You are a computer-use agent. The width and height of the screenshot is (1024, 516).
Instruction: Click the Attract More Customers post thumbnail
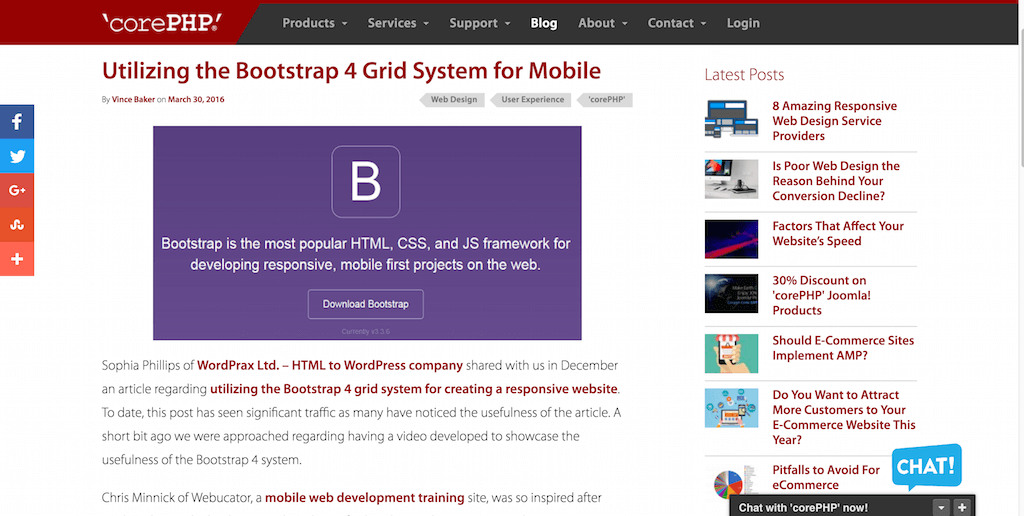point(731,408)
